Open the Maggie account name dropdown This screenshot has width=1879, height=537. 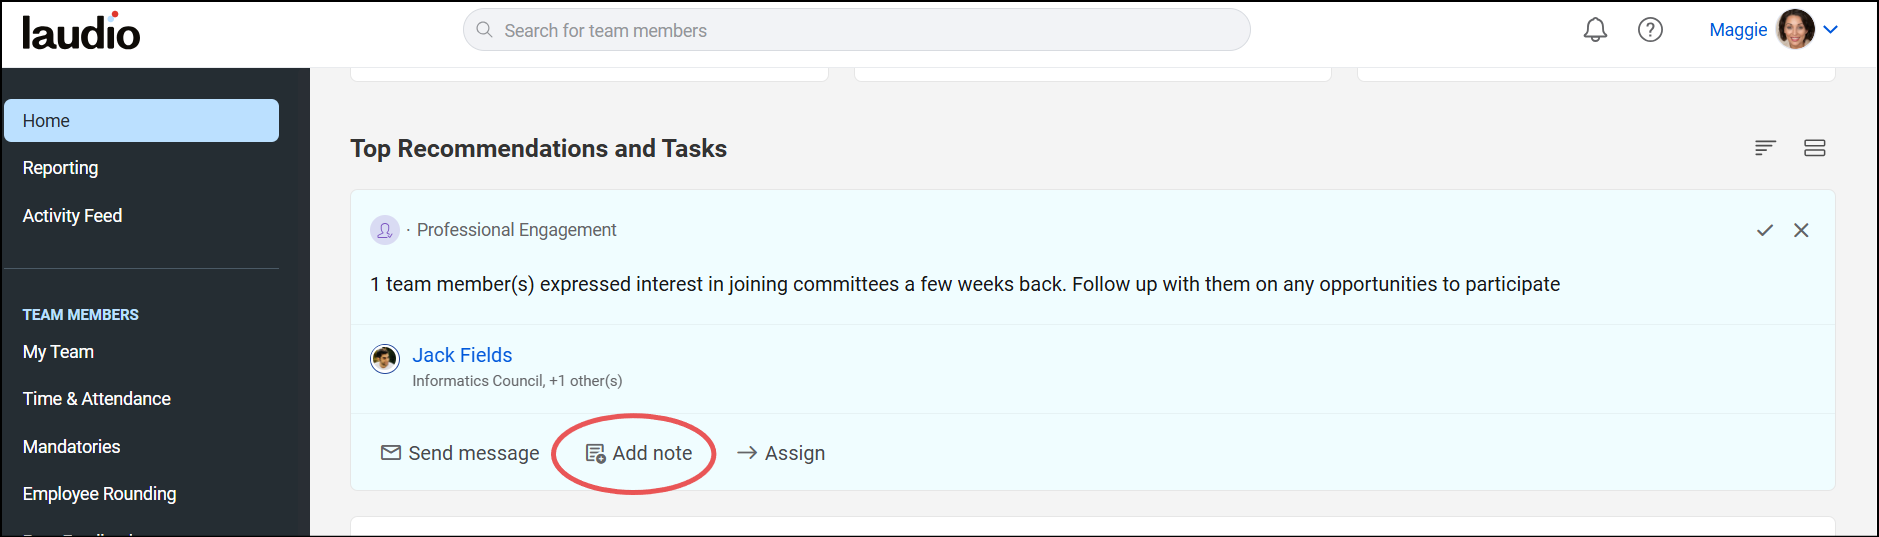(x=1738, y=30)
